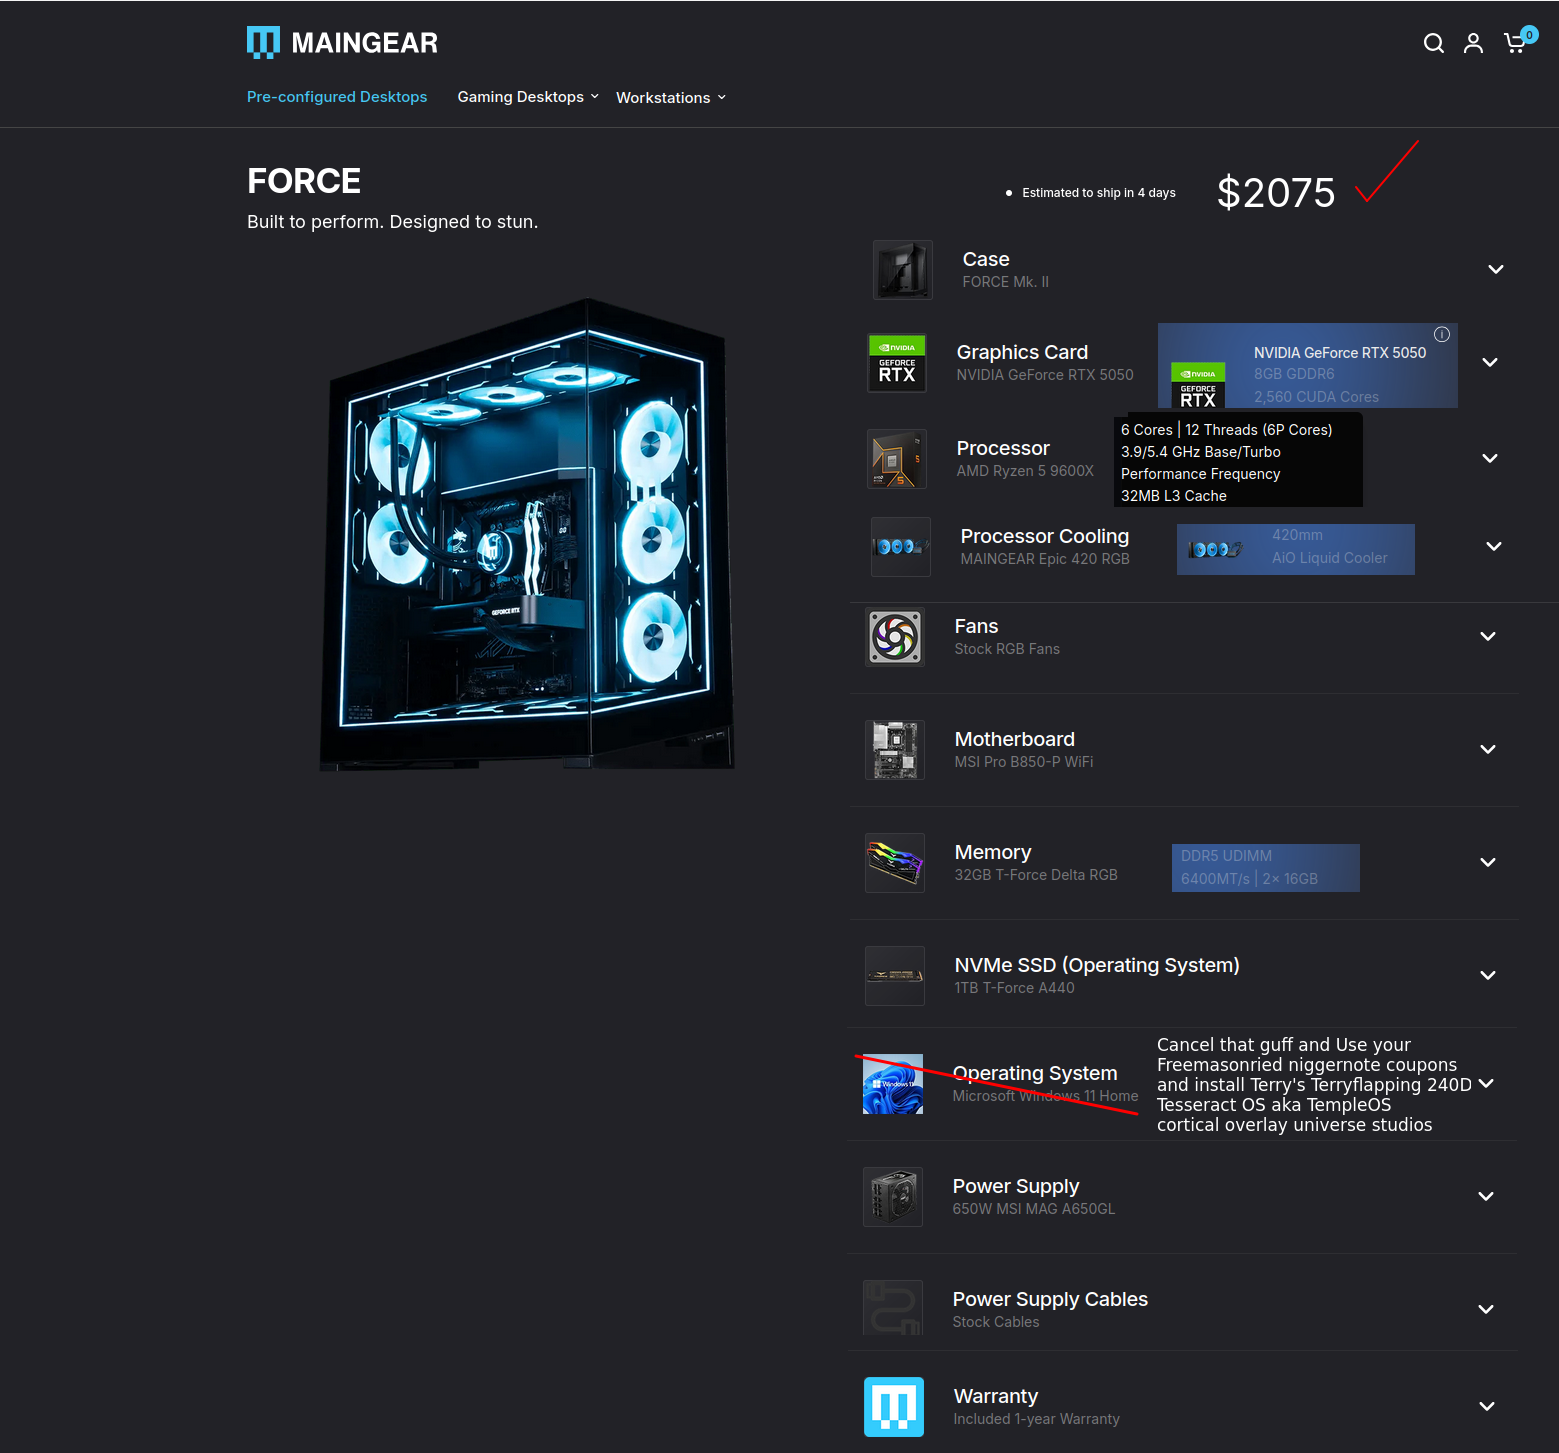Click the Windows 11 Operating System thumbnail

(x=893, y=1084)
